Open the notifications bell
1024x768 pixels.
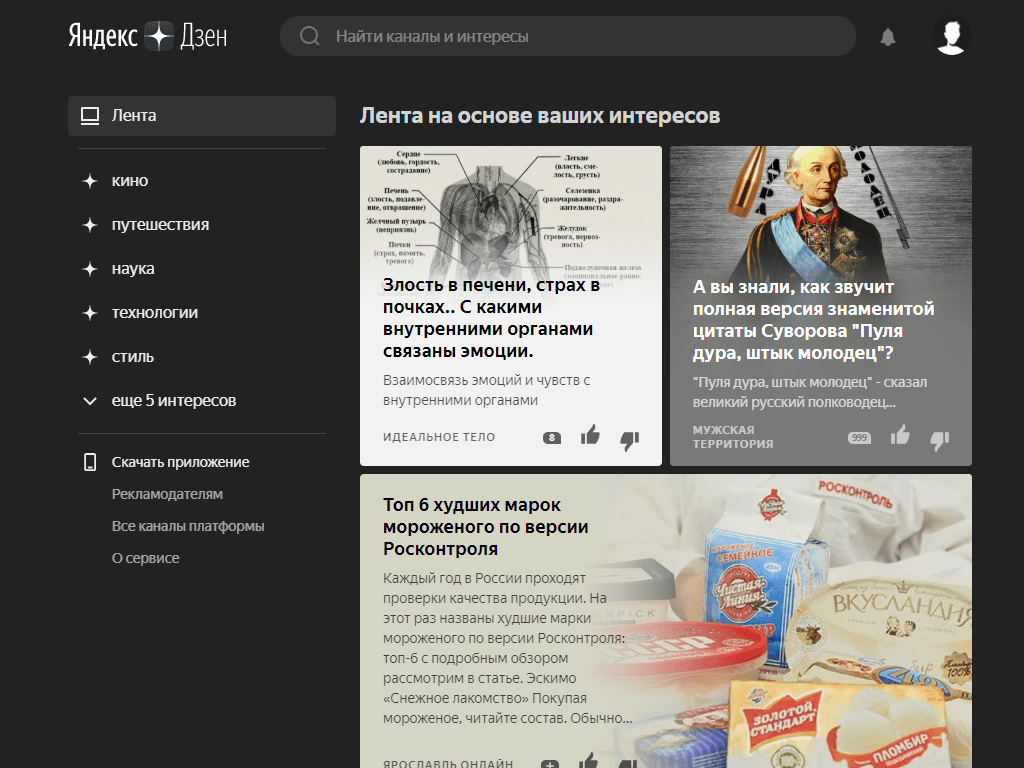[888, 37]
